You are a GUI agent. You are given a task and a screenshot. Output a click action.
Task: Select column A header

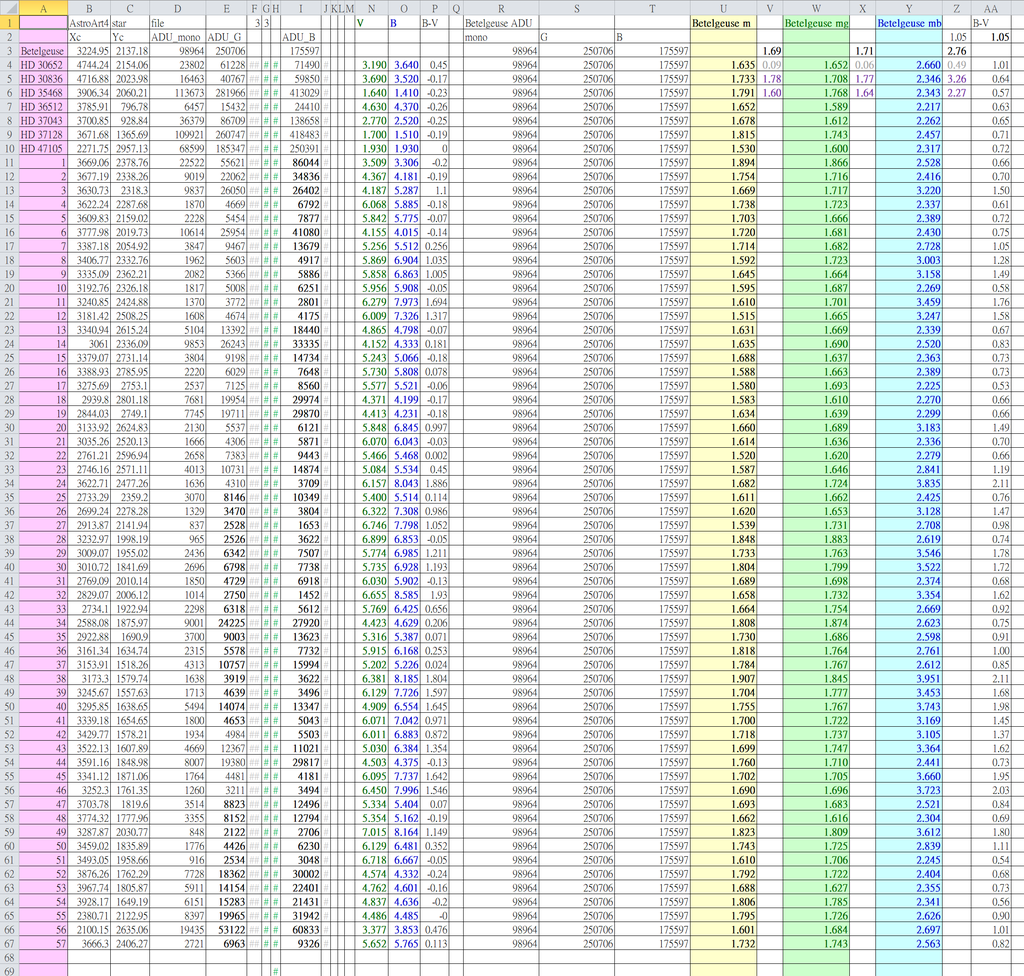pos(43,8)
